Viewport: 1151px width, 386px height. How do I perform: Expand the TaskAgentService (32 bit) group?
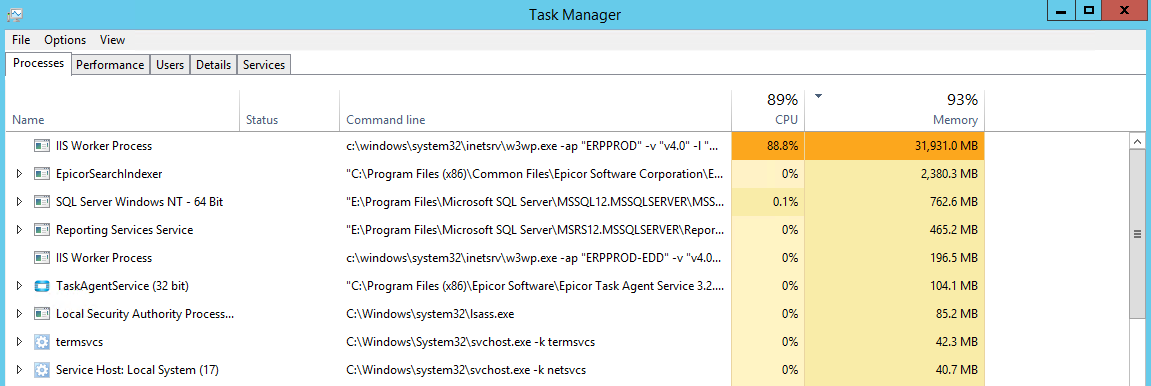point(19,285)
